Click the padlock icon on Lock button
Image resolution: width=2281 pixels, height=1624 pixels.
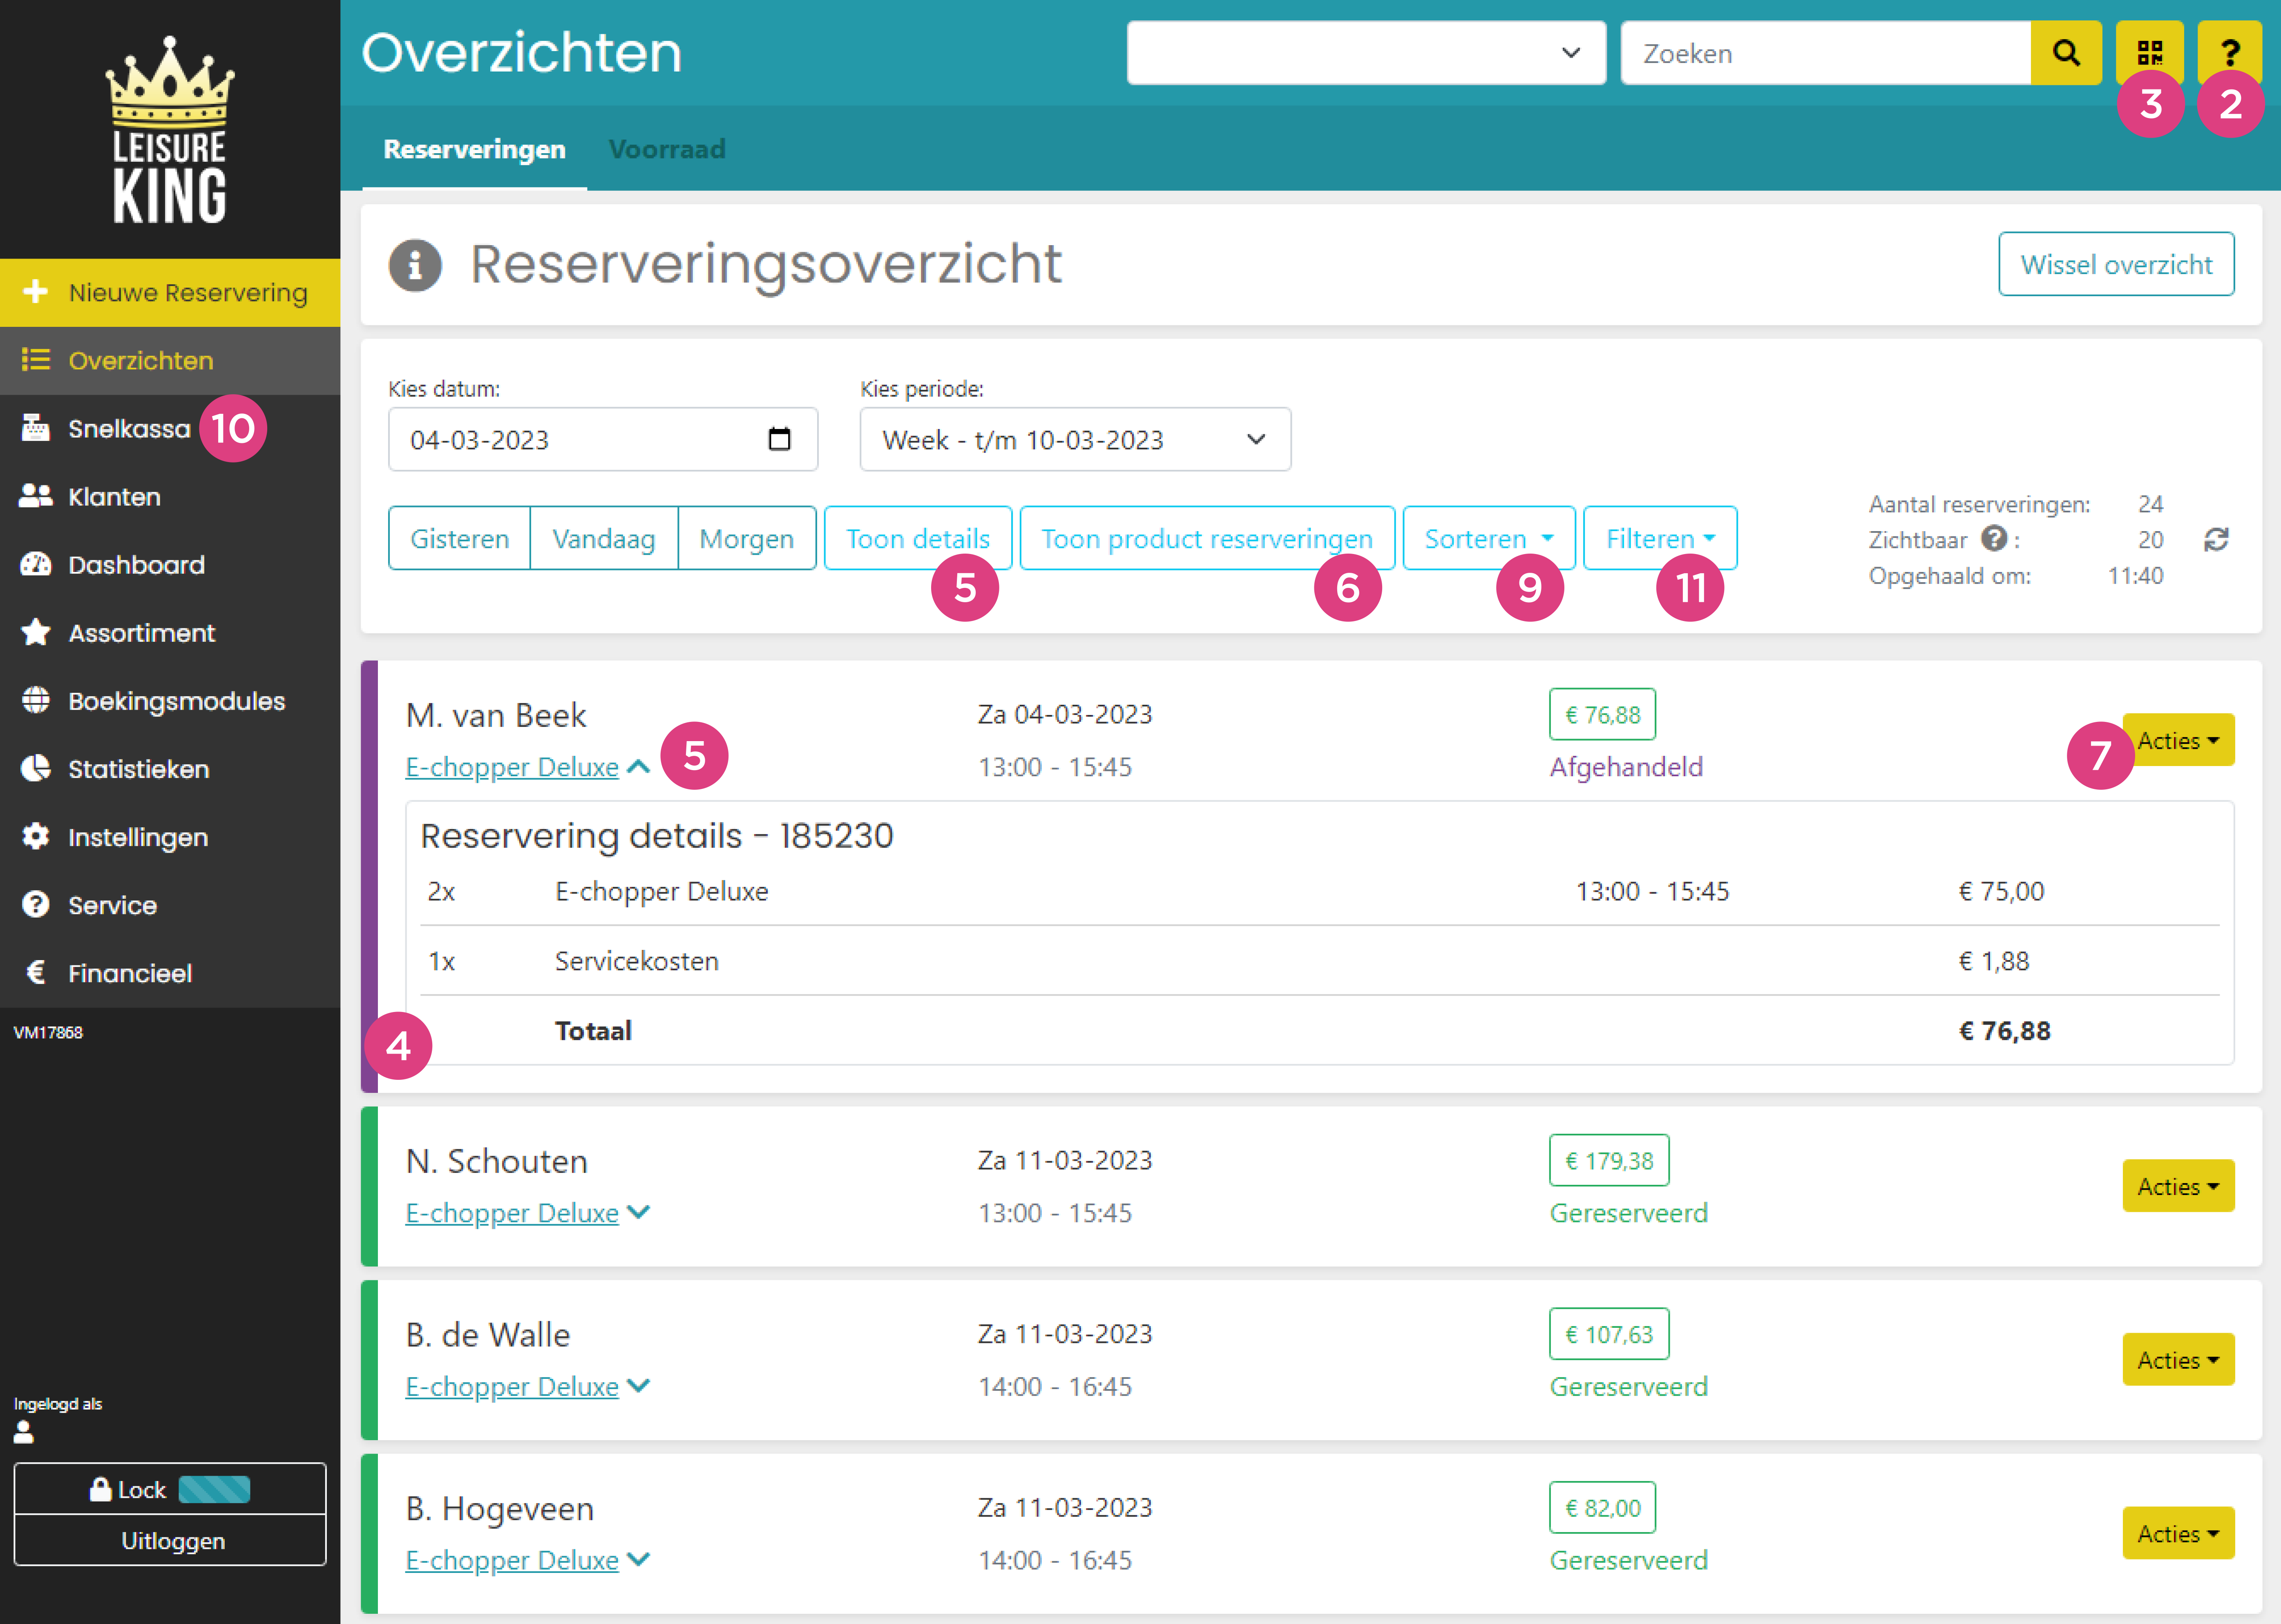(100, 1489)
